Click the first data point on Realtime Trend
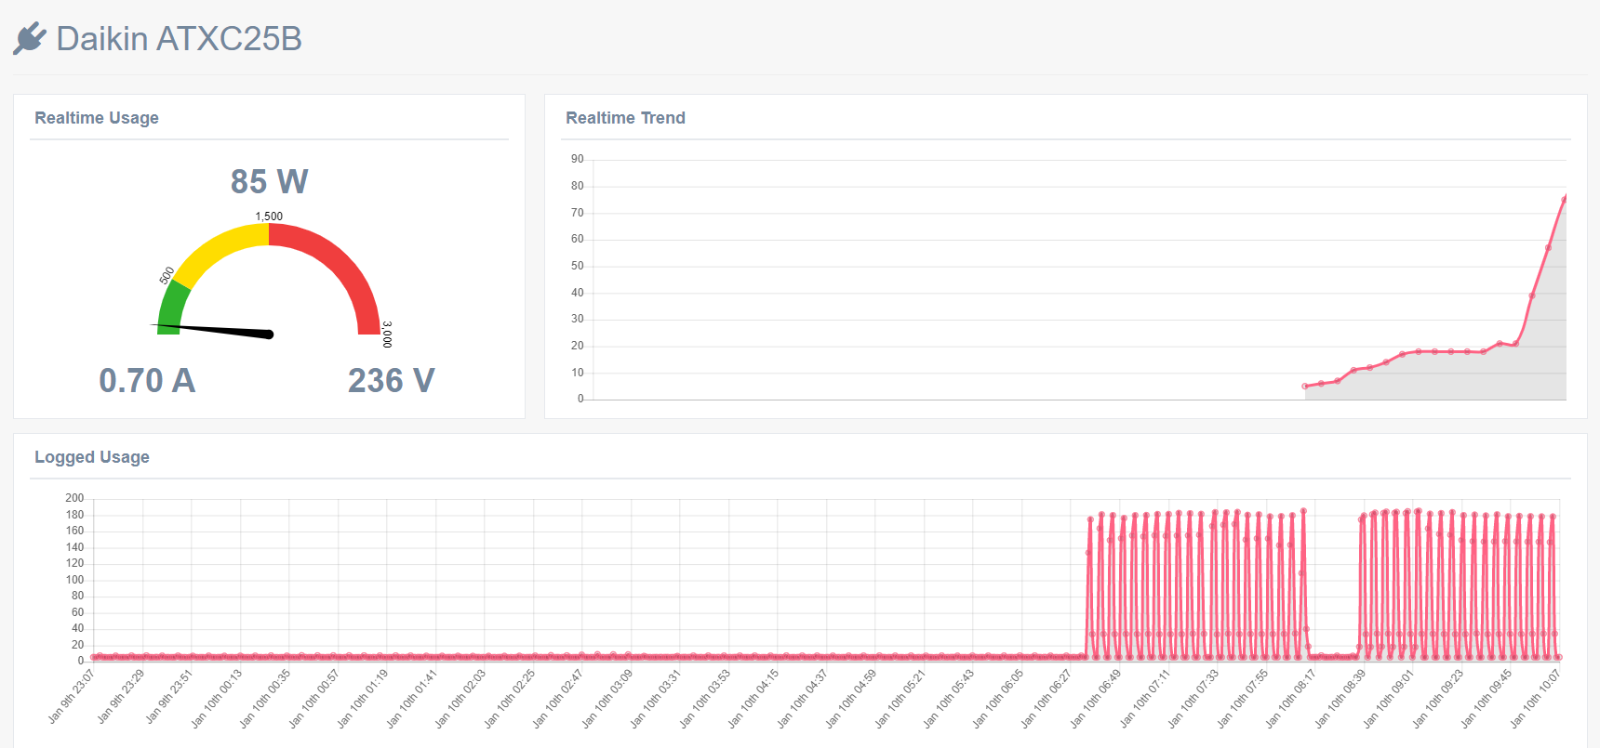 1305,386
